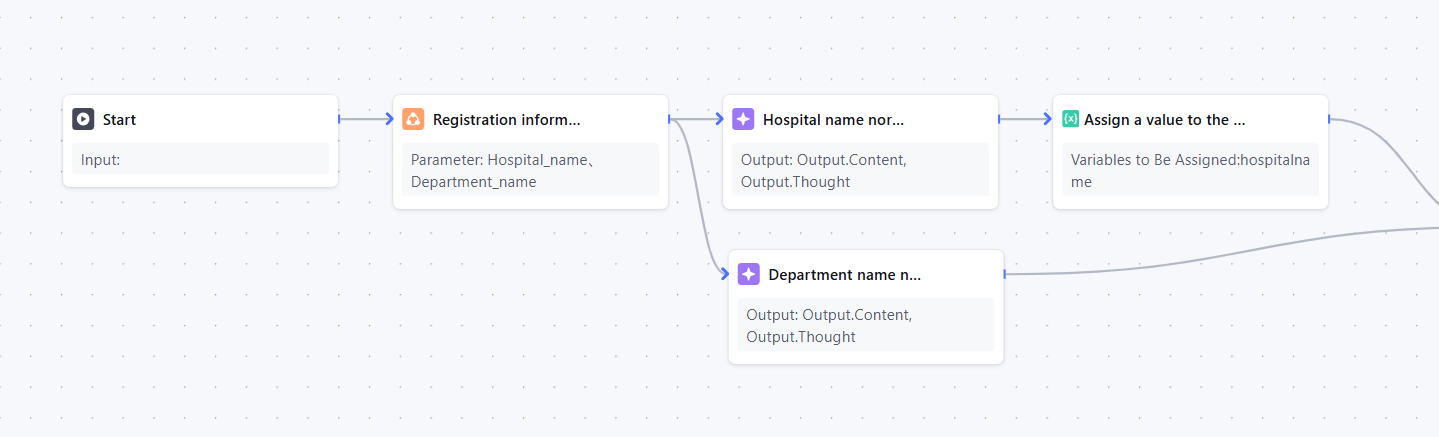This screenshot has height=437, width=1439.
Task: Click the Hospital name node's output connector
Action: [x=999, y=119]
